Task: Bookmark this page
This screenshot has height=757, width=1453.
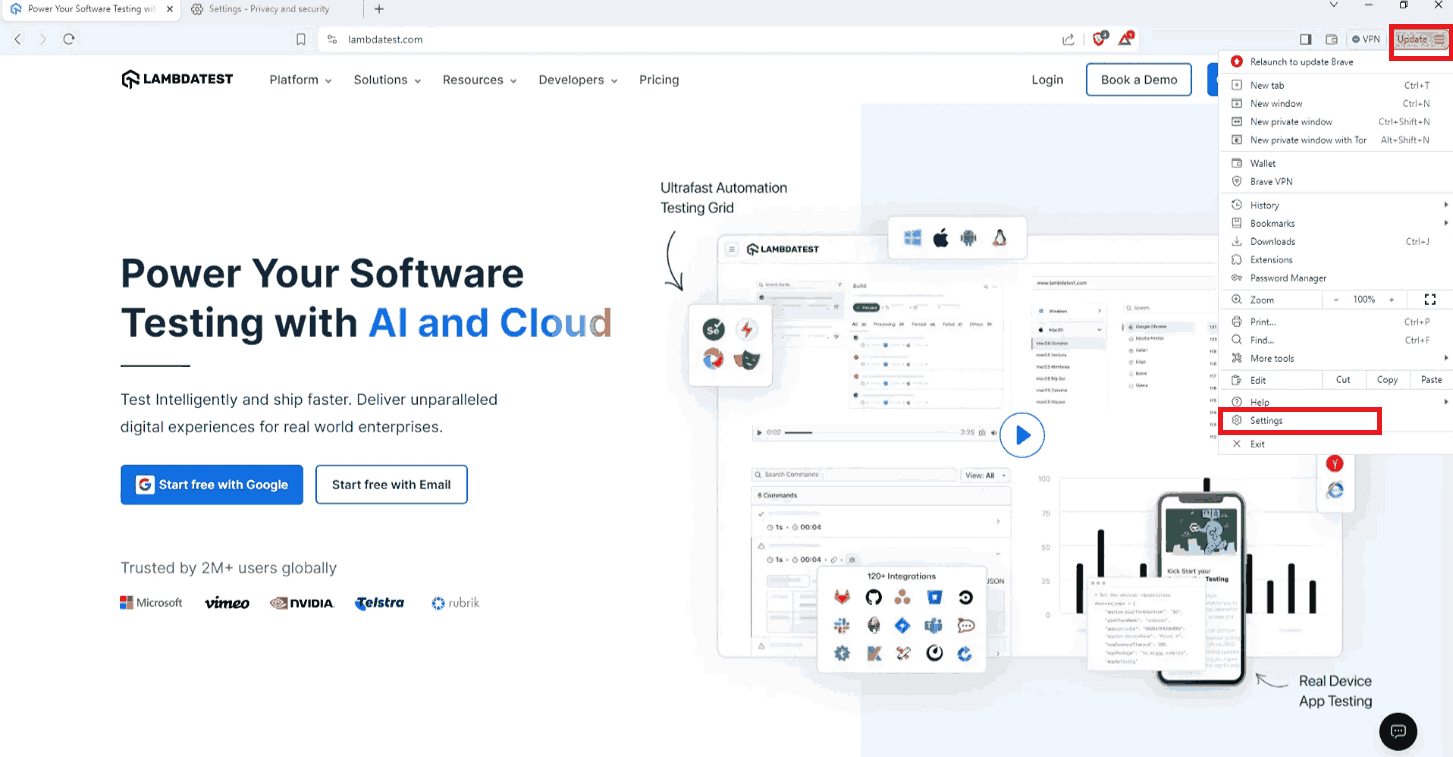Action: coord(300,38)
